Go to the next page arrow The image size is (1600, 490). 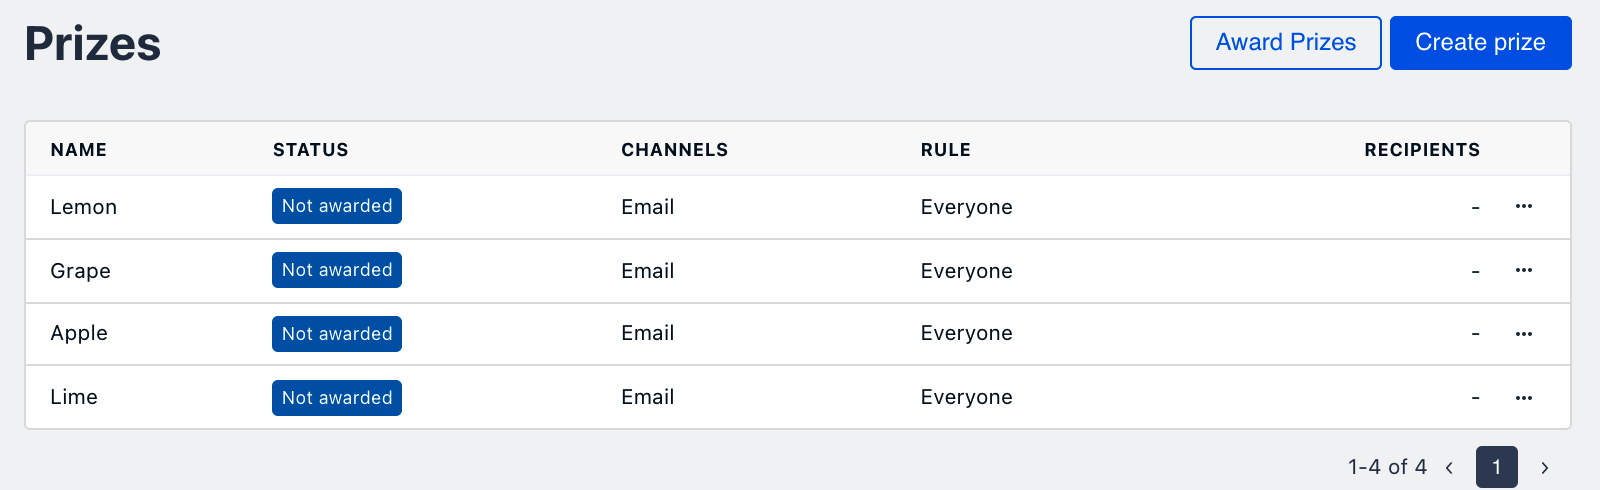(x=1544, y=467)
